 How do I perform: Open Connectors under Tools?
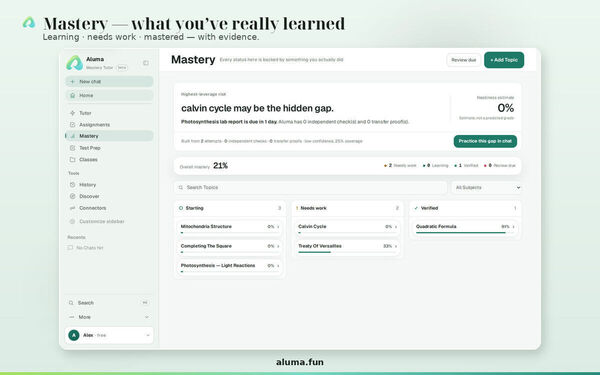109,208
